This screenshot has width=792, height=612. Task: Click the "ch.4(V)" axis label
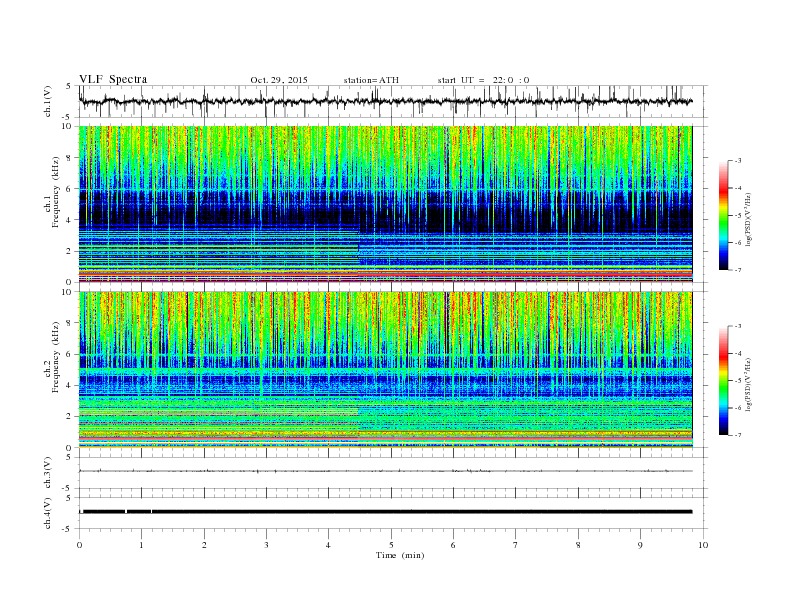(x=48, y=514)
